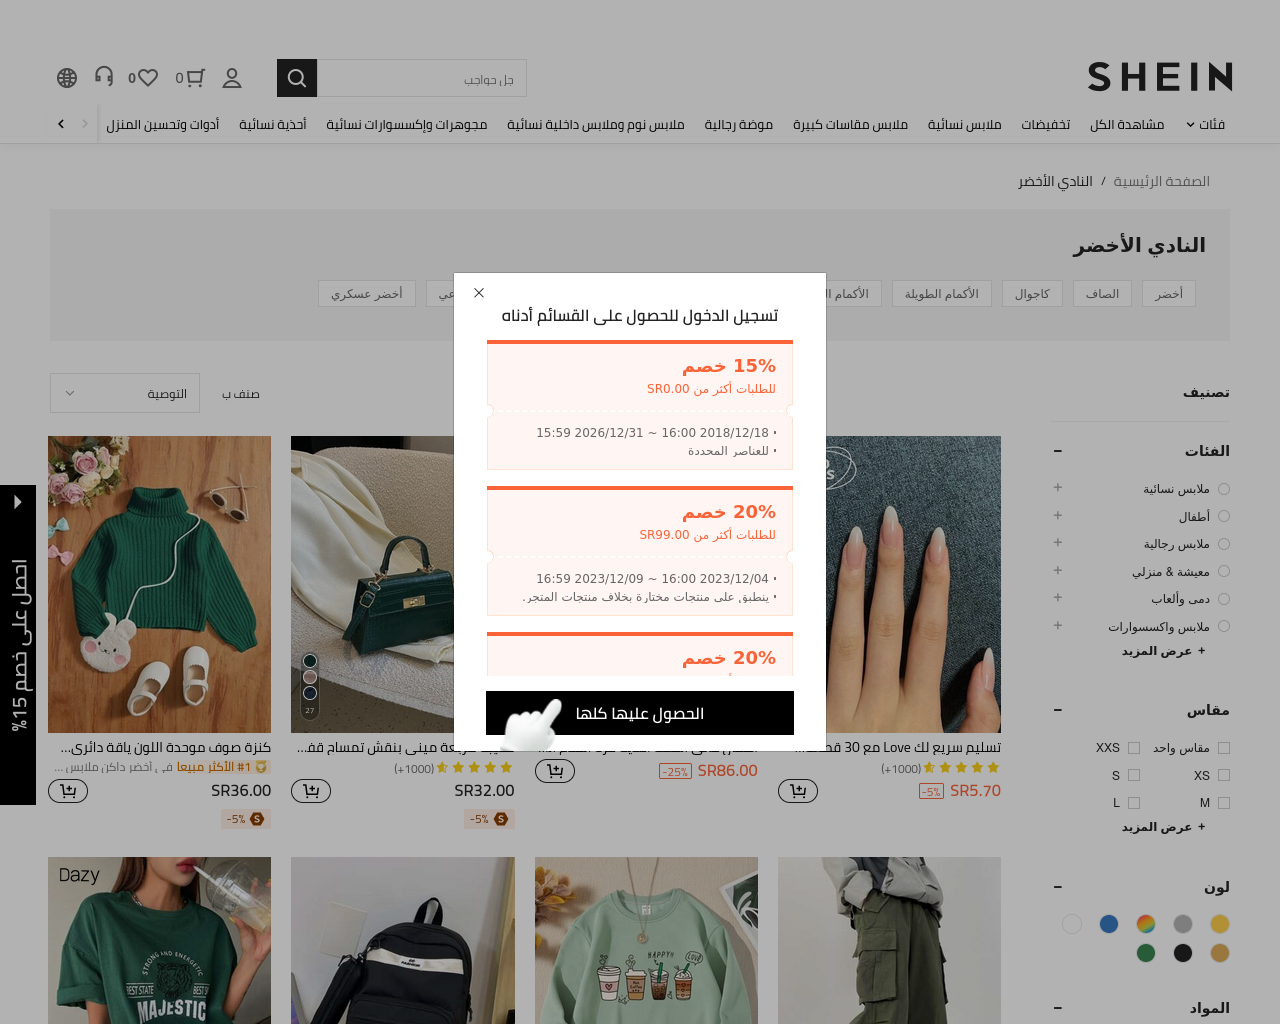Select ملابس نسائية category radio button

(x=1224, y=489)
